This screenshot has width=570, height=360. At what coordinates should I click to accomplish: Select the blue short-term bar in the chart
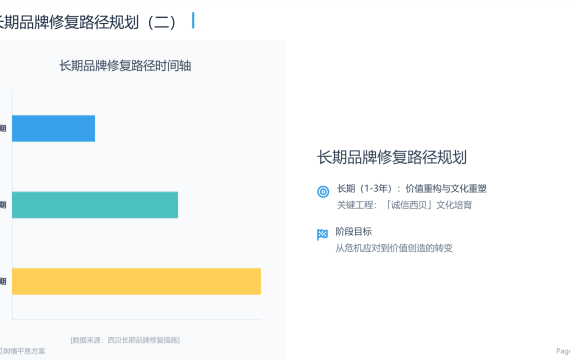(x=53, y=128)
